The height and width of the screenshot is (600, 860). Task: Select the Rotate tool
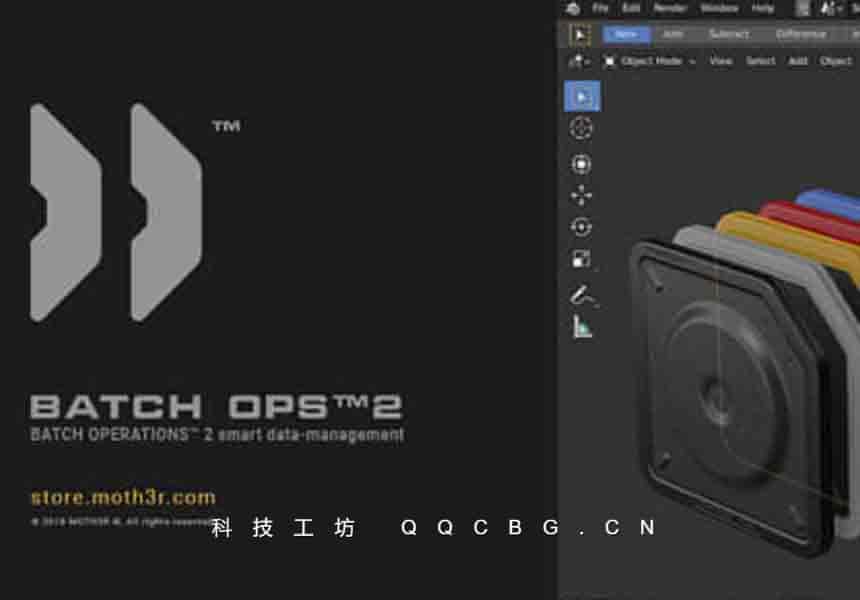point(581,227)
